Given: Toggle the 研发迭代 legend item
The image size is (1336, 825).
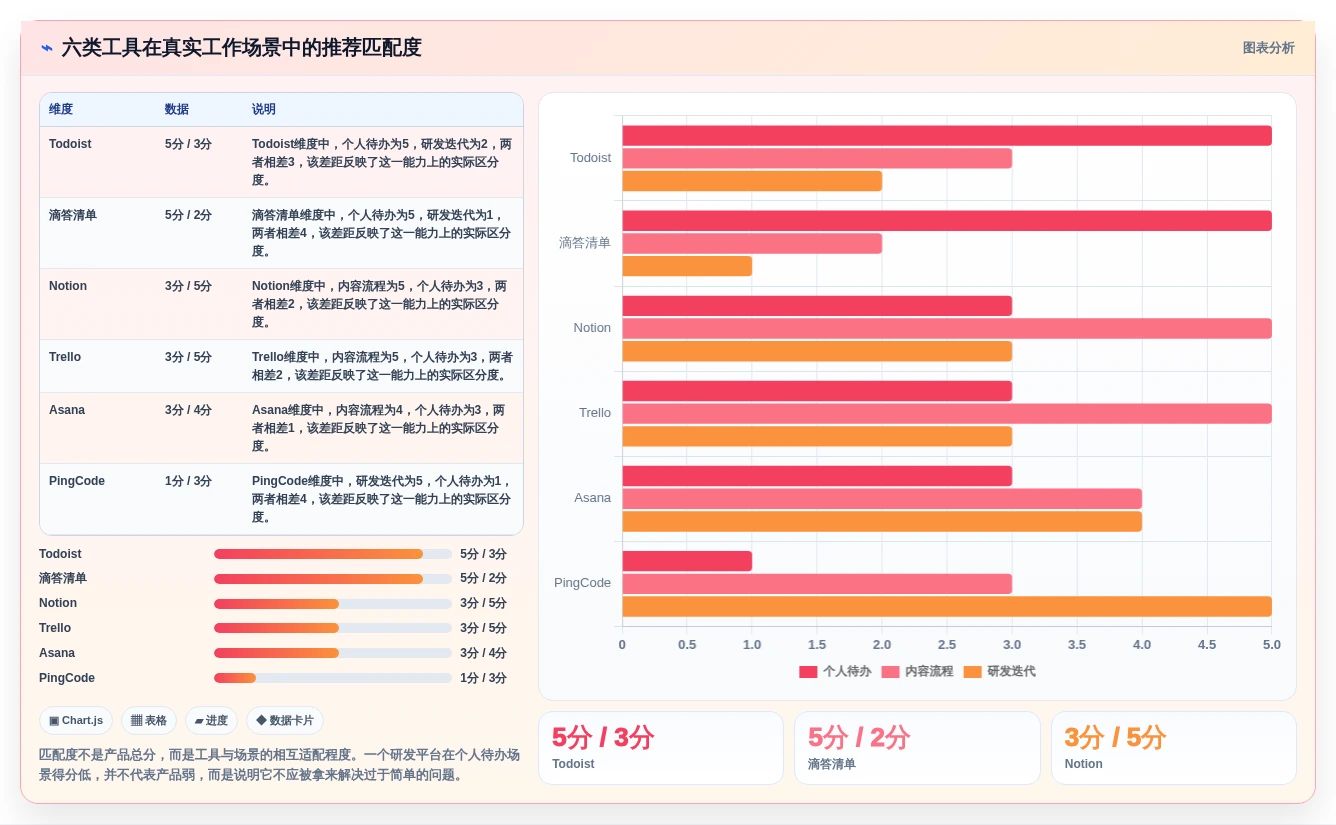Looking at the screenshot, I should coord(999,672).
